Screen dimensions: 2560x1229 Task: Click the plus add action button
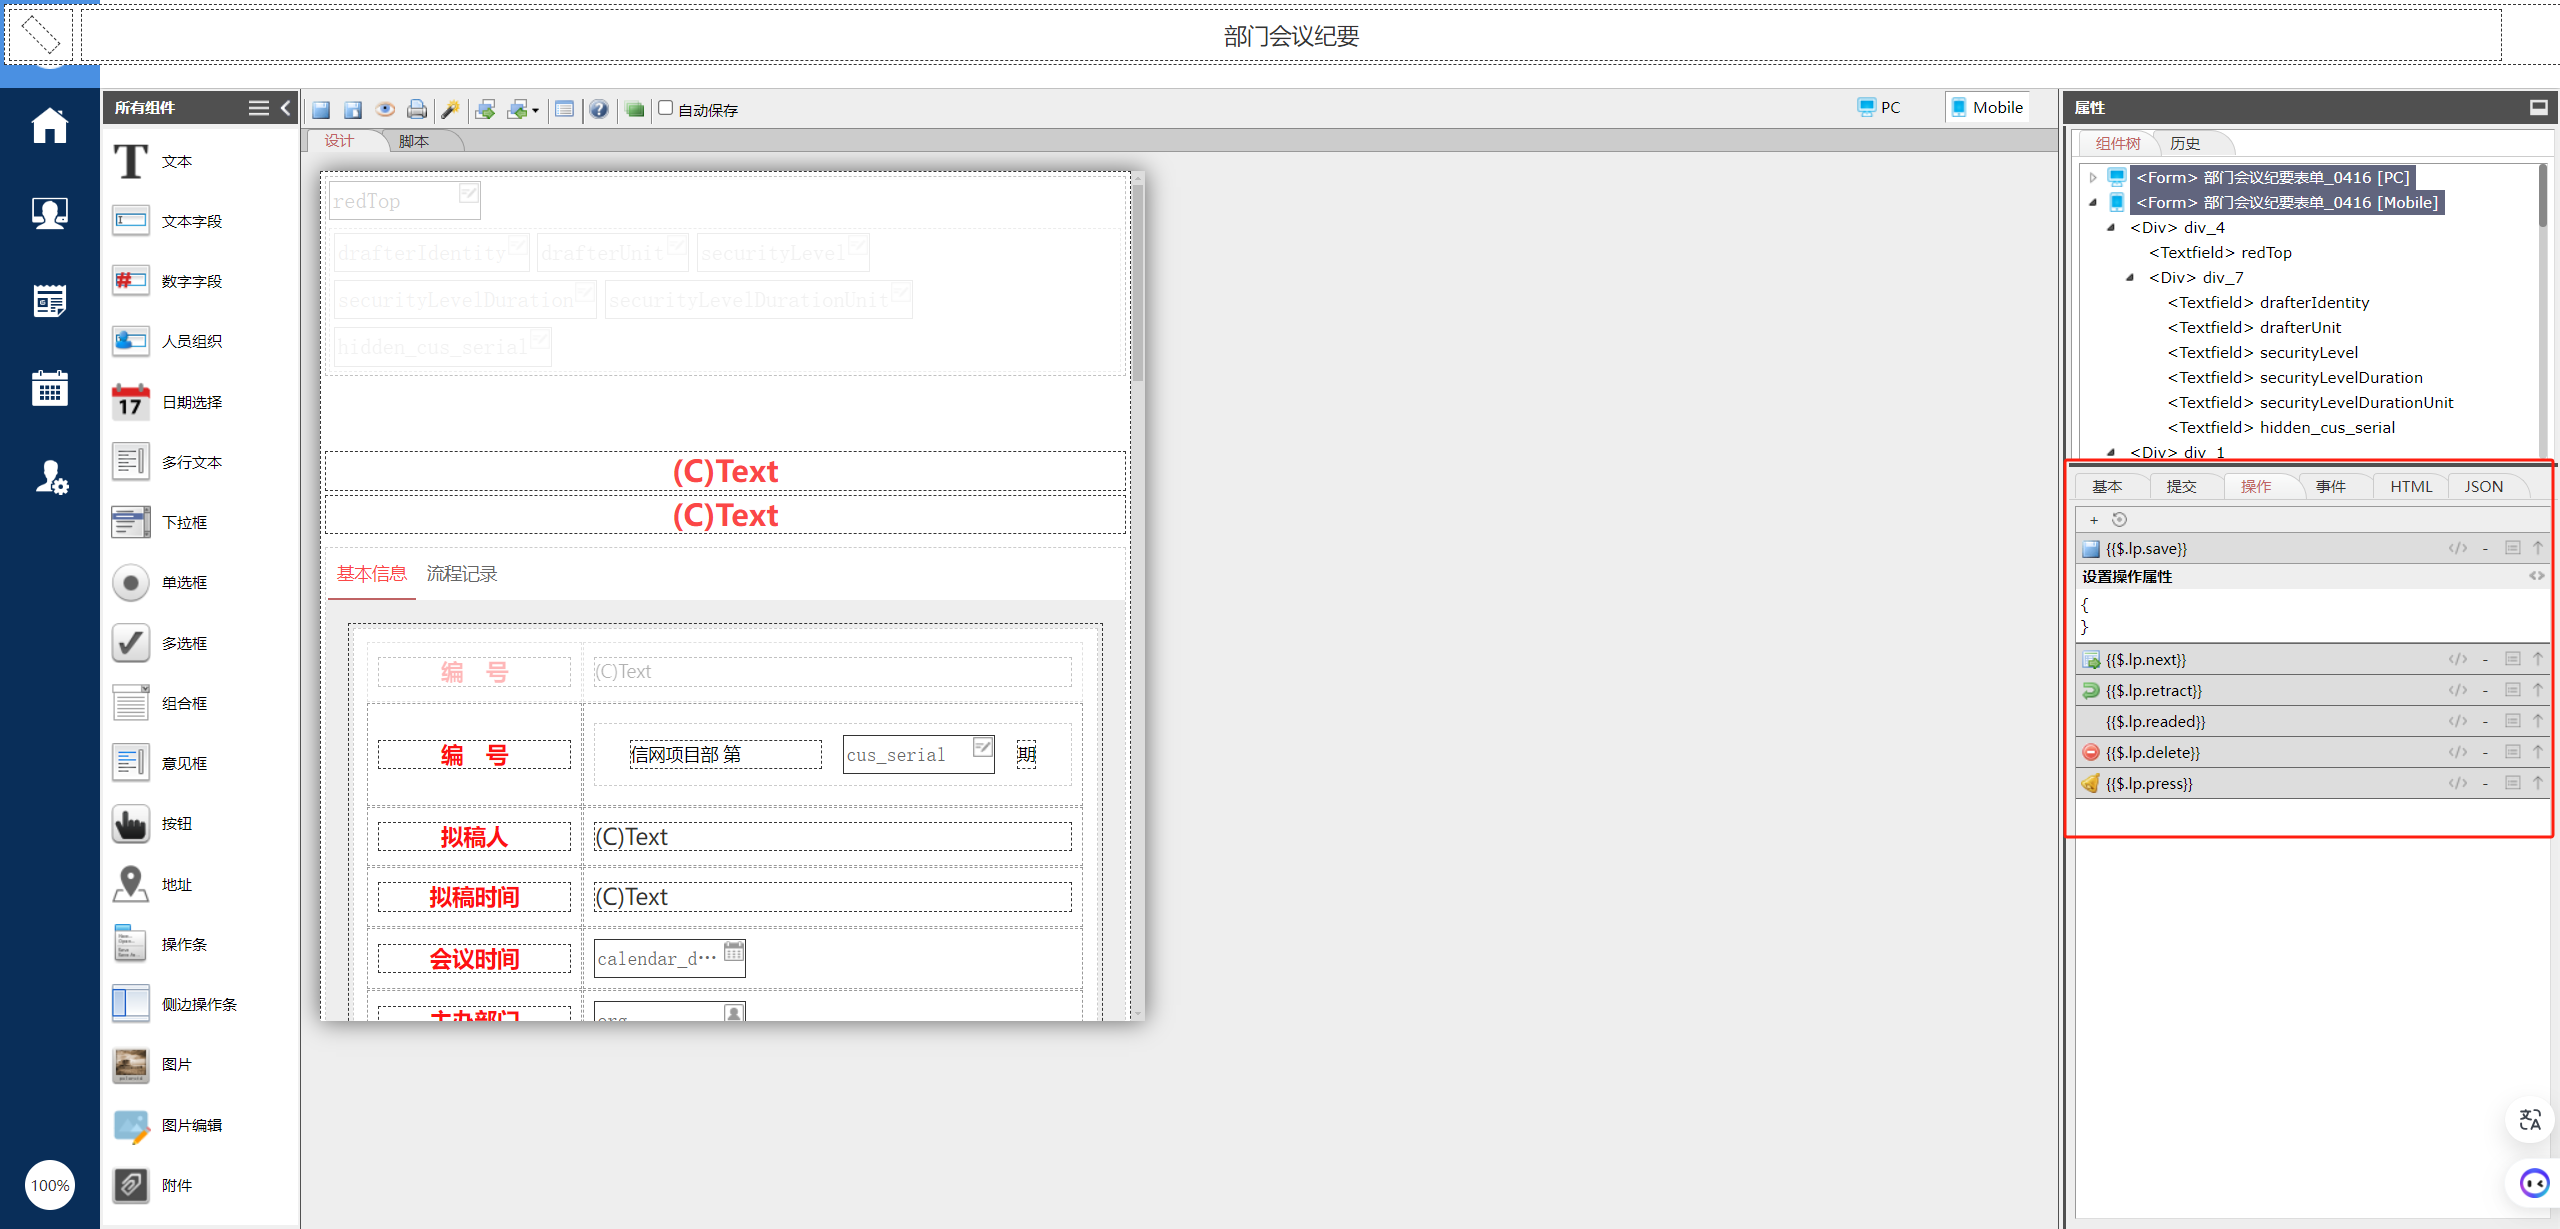[x=2094, y=520]
